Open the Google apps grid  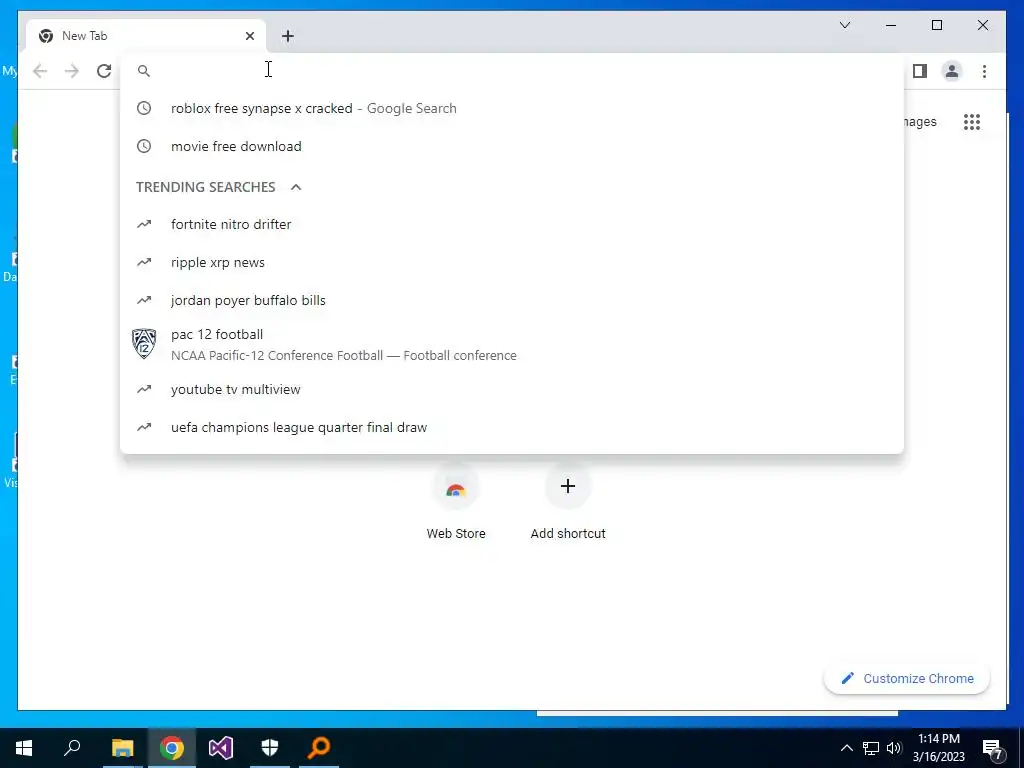[x=972, y=121]
